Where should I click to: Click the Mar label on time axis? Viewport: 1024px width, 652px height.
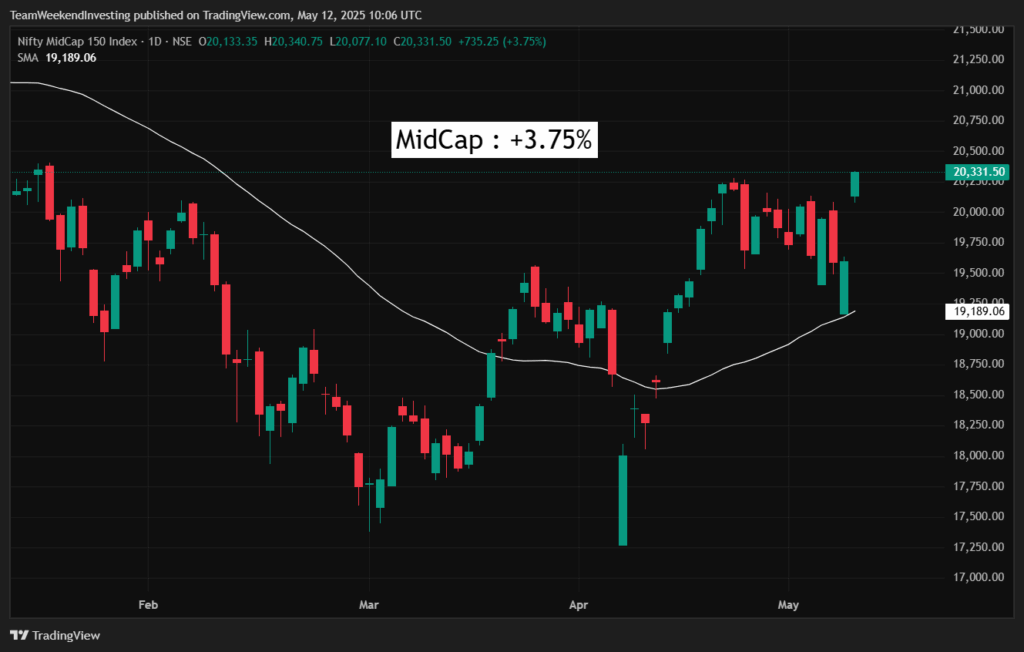[369, 604]
